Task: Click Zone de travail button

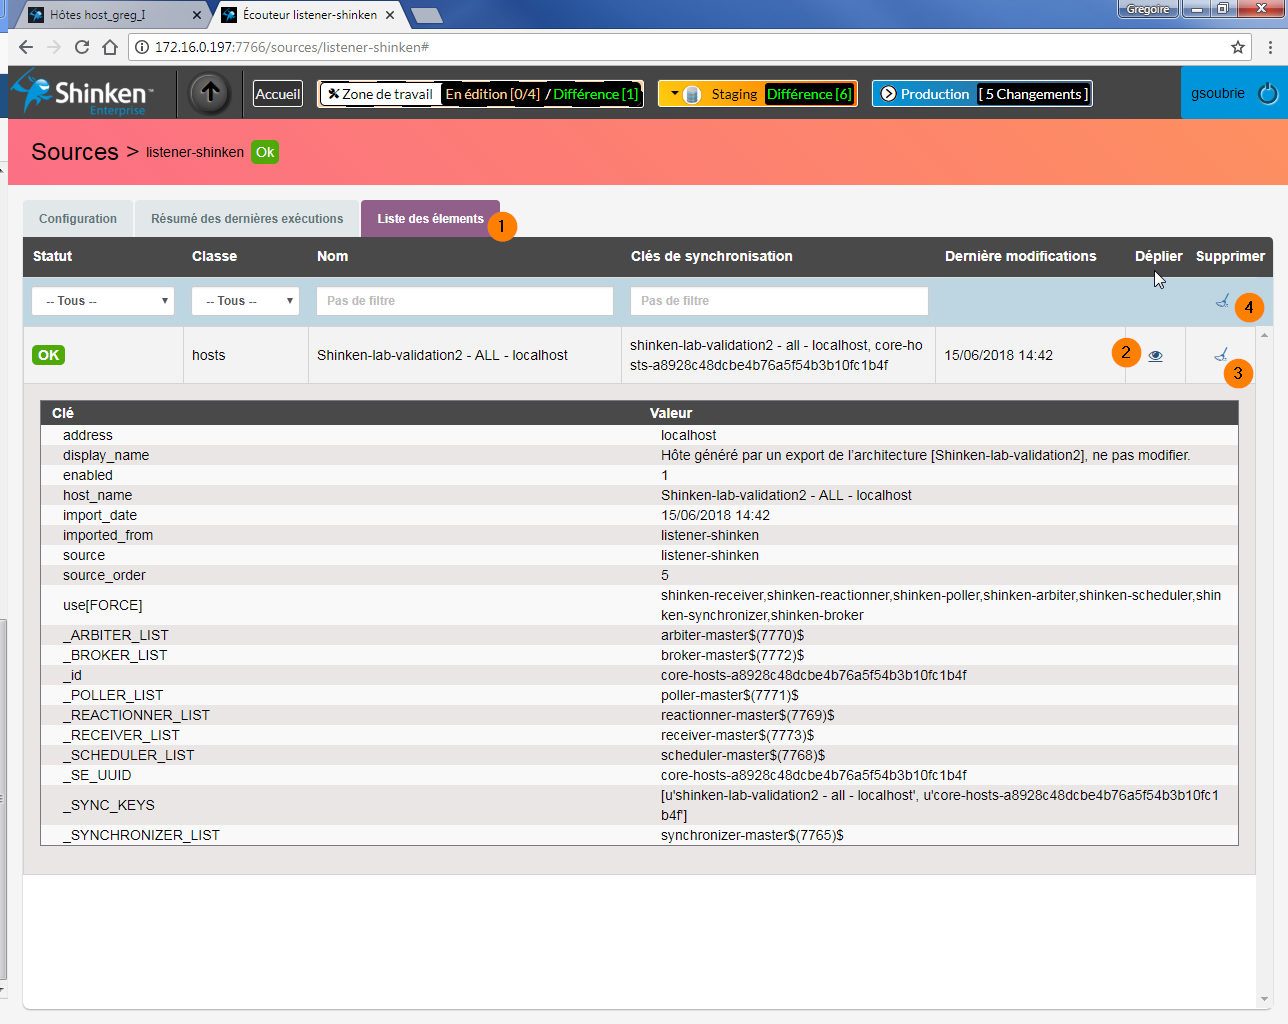Action: tap(380, 94)
